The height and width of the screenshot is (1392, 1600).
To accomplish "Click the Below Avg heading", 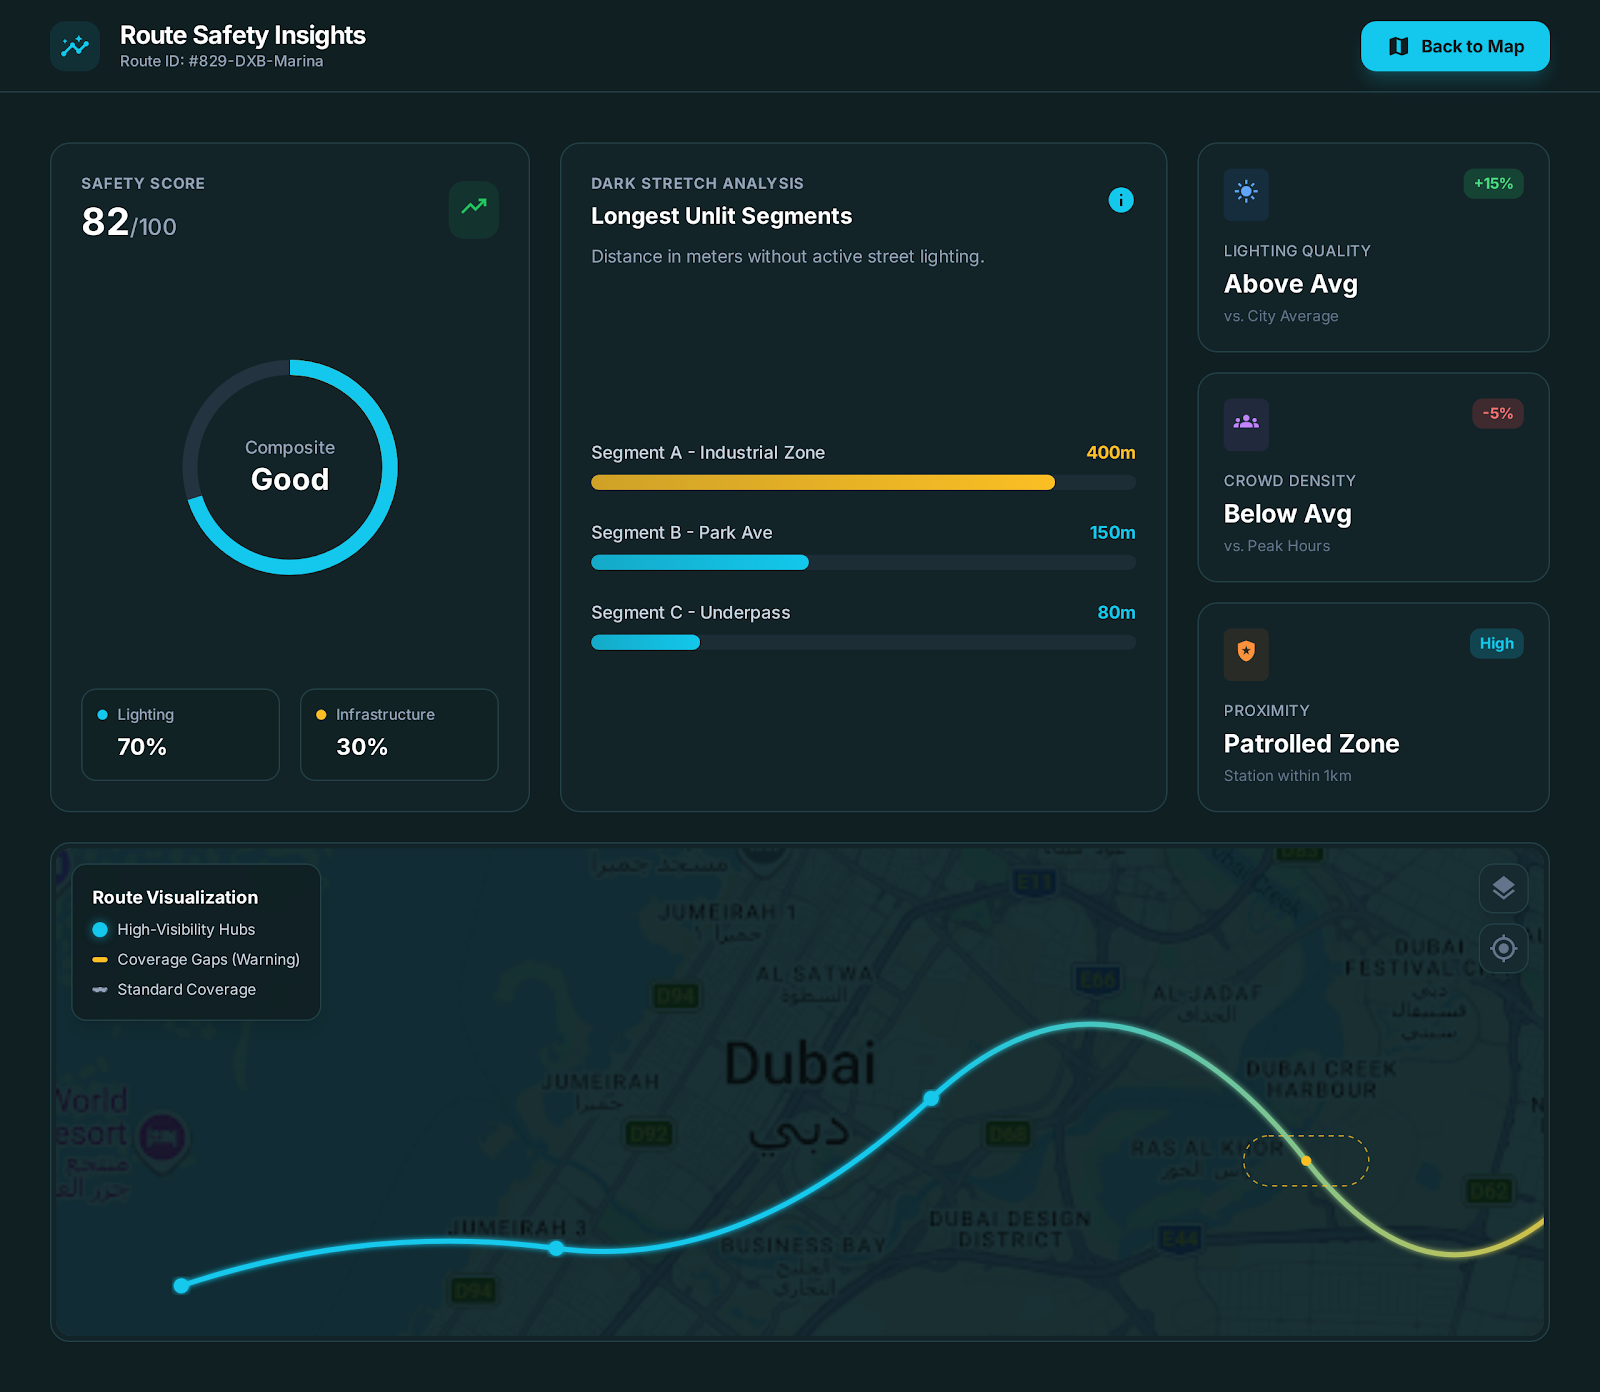I will click(1287, 514).
